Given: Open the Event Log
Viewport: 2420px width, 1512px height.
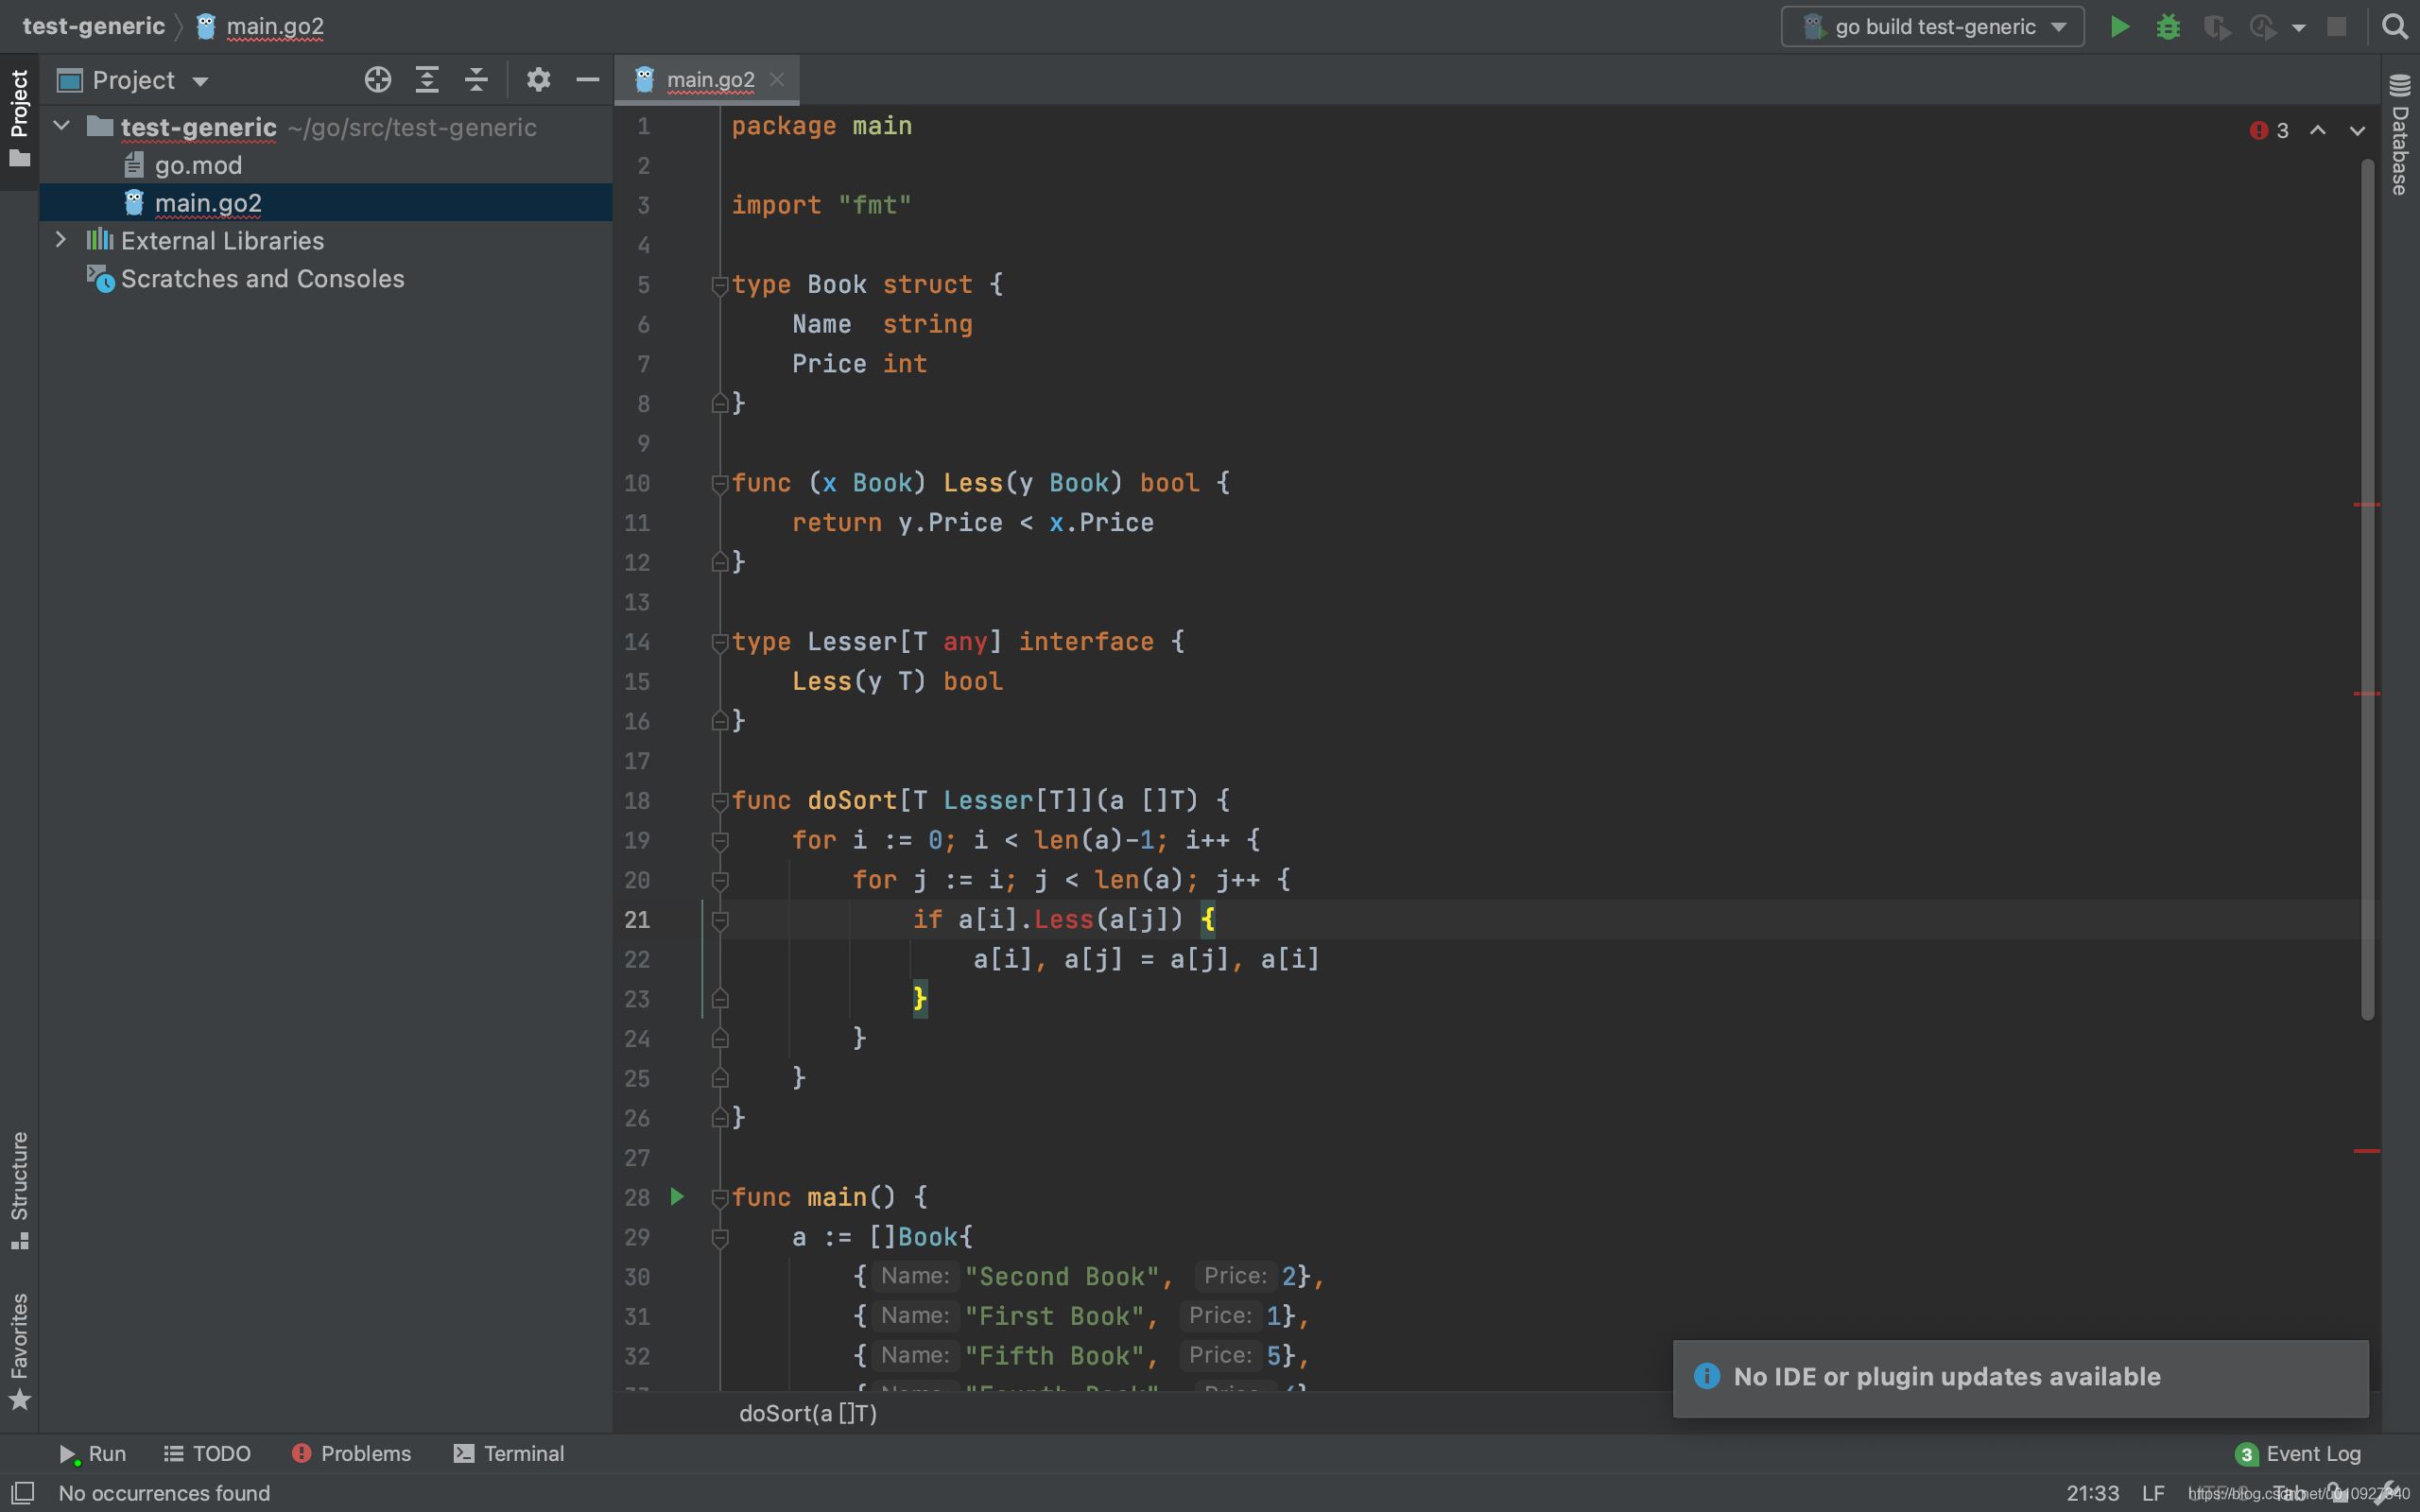Looking at the screenshot, I should [x=2298, y=1453].
